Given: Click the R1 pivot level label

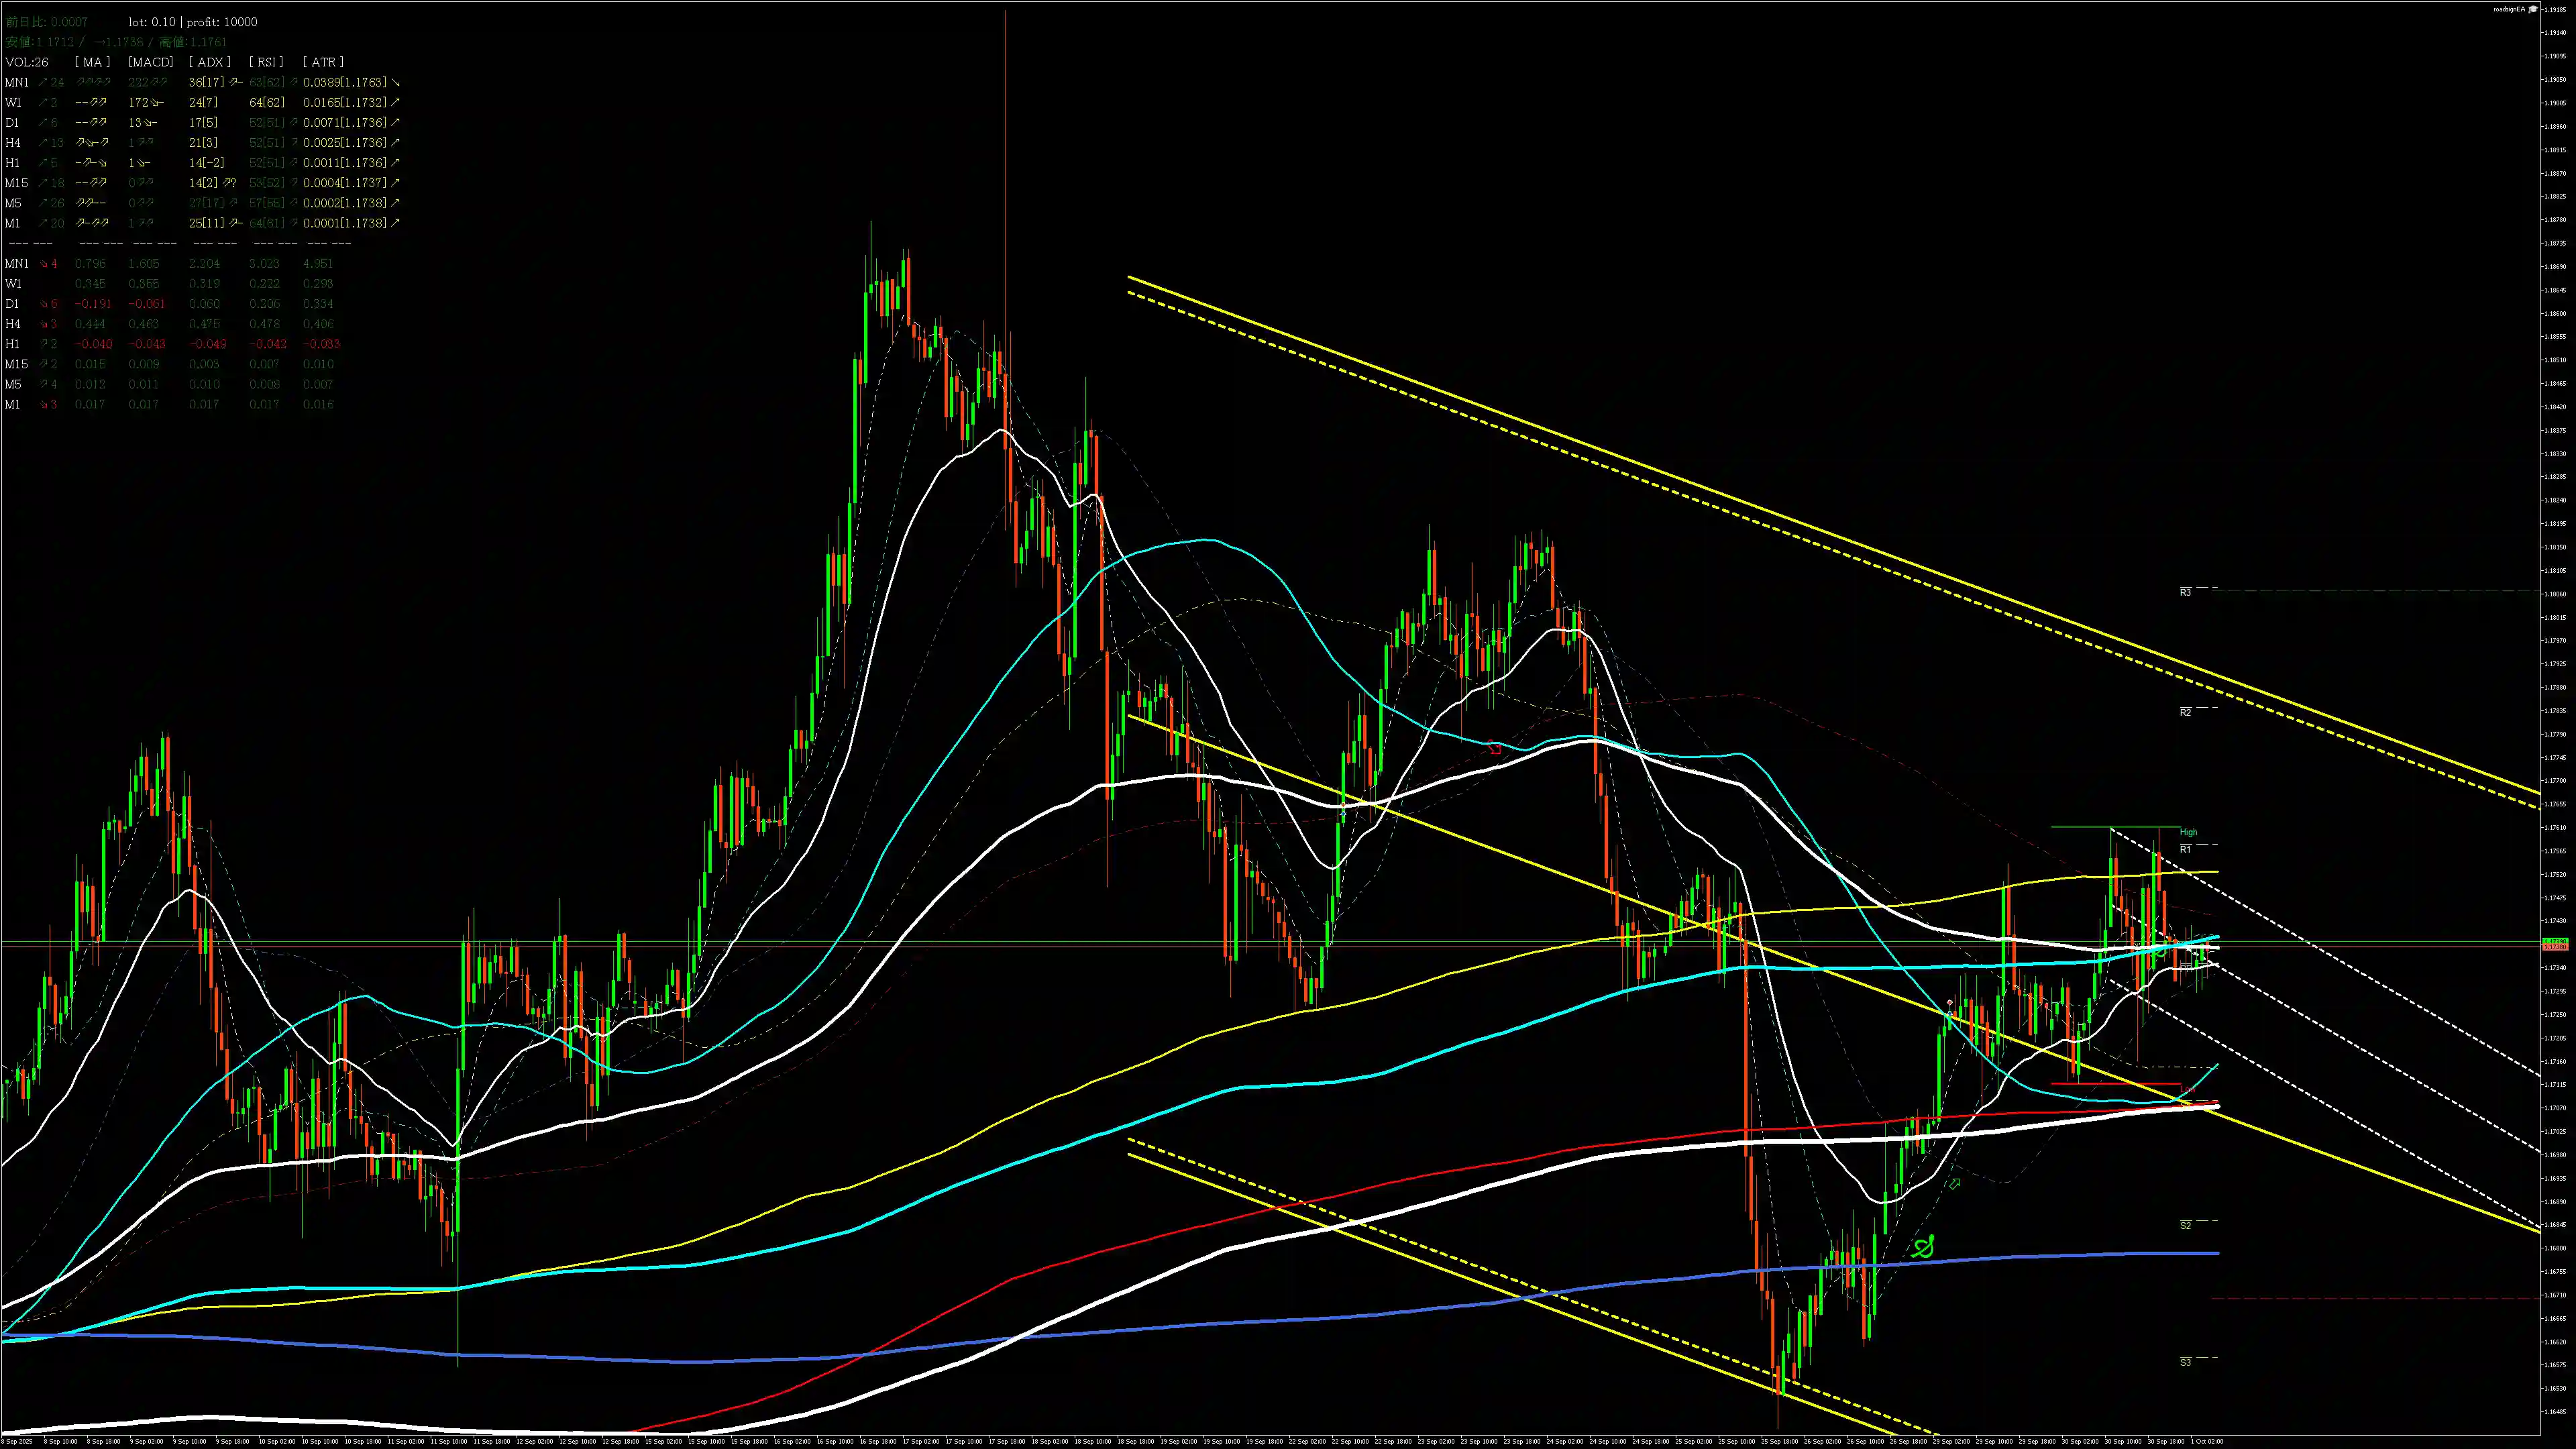Looking at the screenshot, I should [x=2185, y=849].
